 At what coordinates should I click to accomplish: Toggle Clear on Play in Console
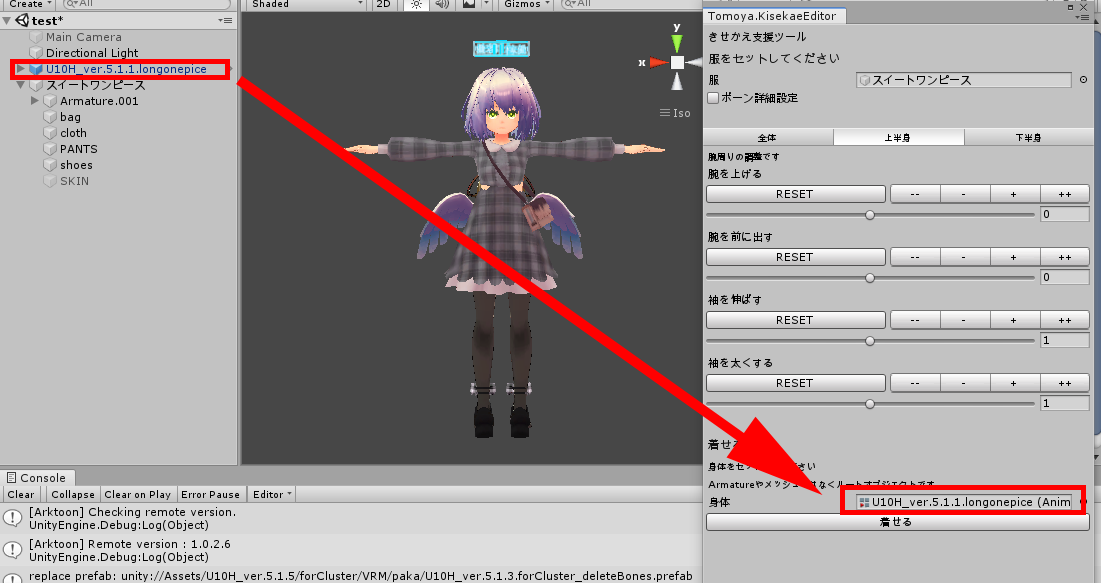point(138,494)
